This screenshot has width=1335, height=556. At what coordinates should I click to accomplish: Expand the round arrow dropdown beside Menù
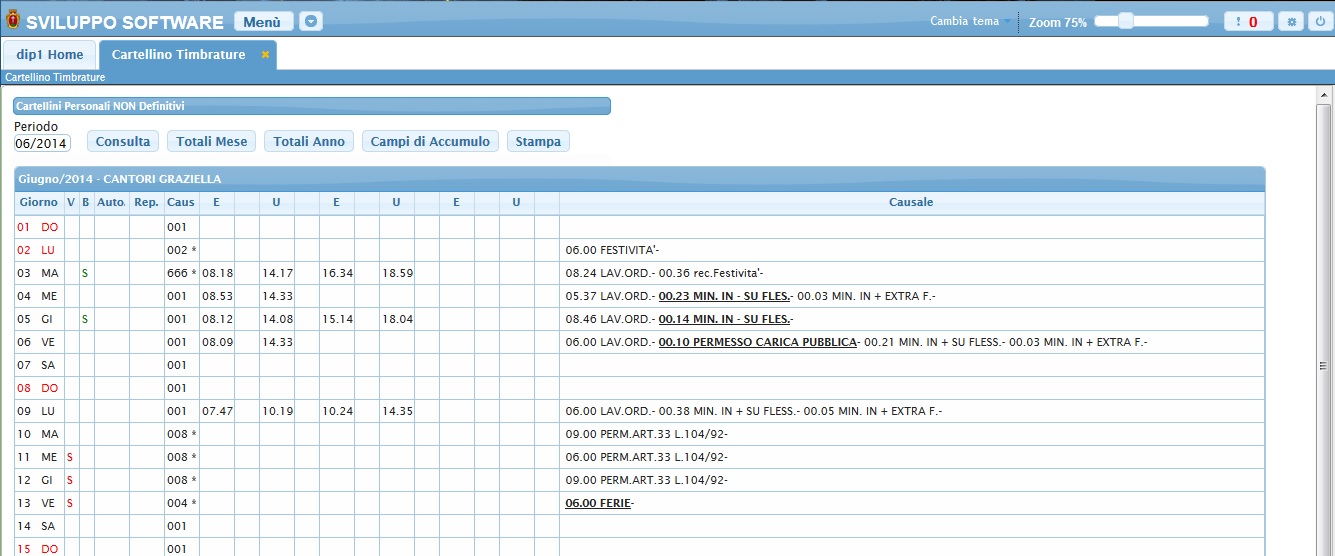(312, 21)
